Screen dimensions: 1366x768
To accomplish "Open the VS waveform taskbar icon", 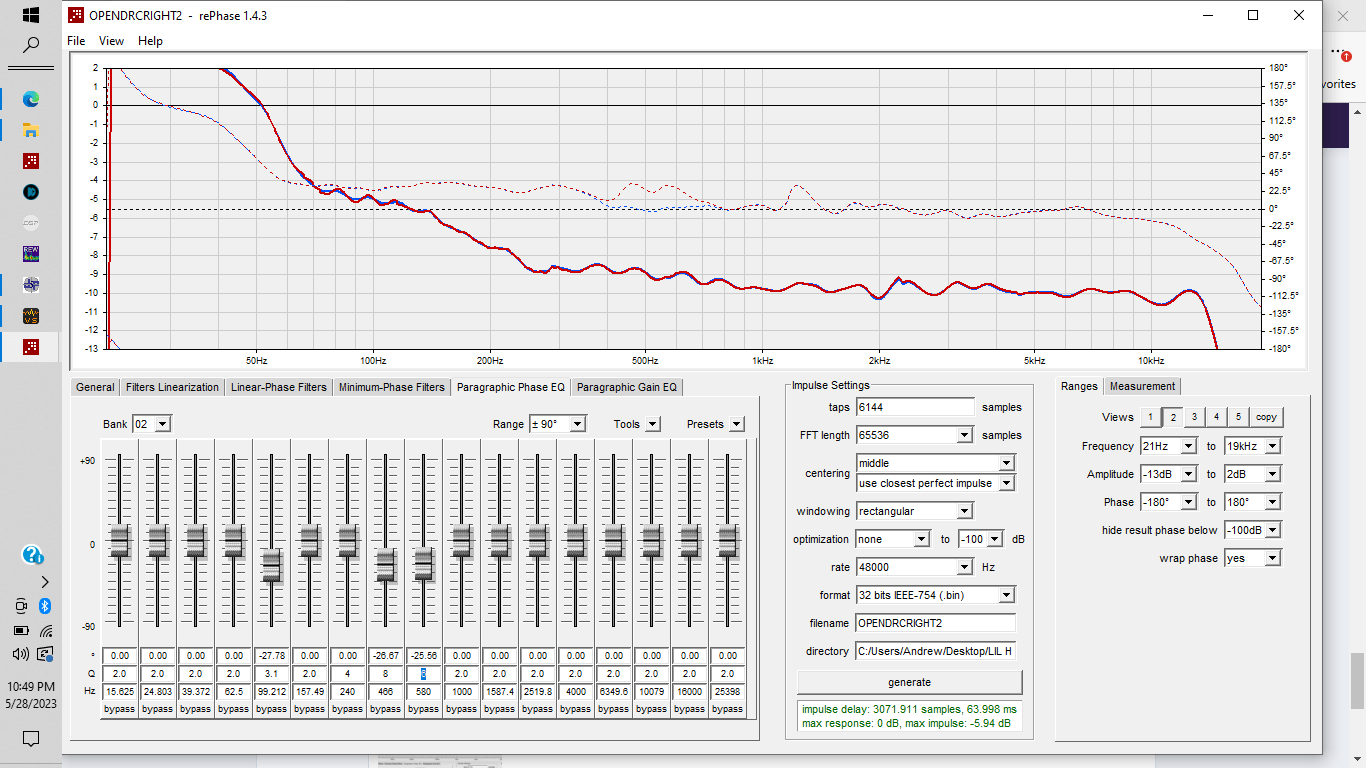I will point(31,316).
